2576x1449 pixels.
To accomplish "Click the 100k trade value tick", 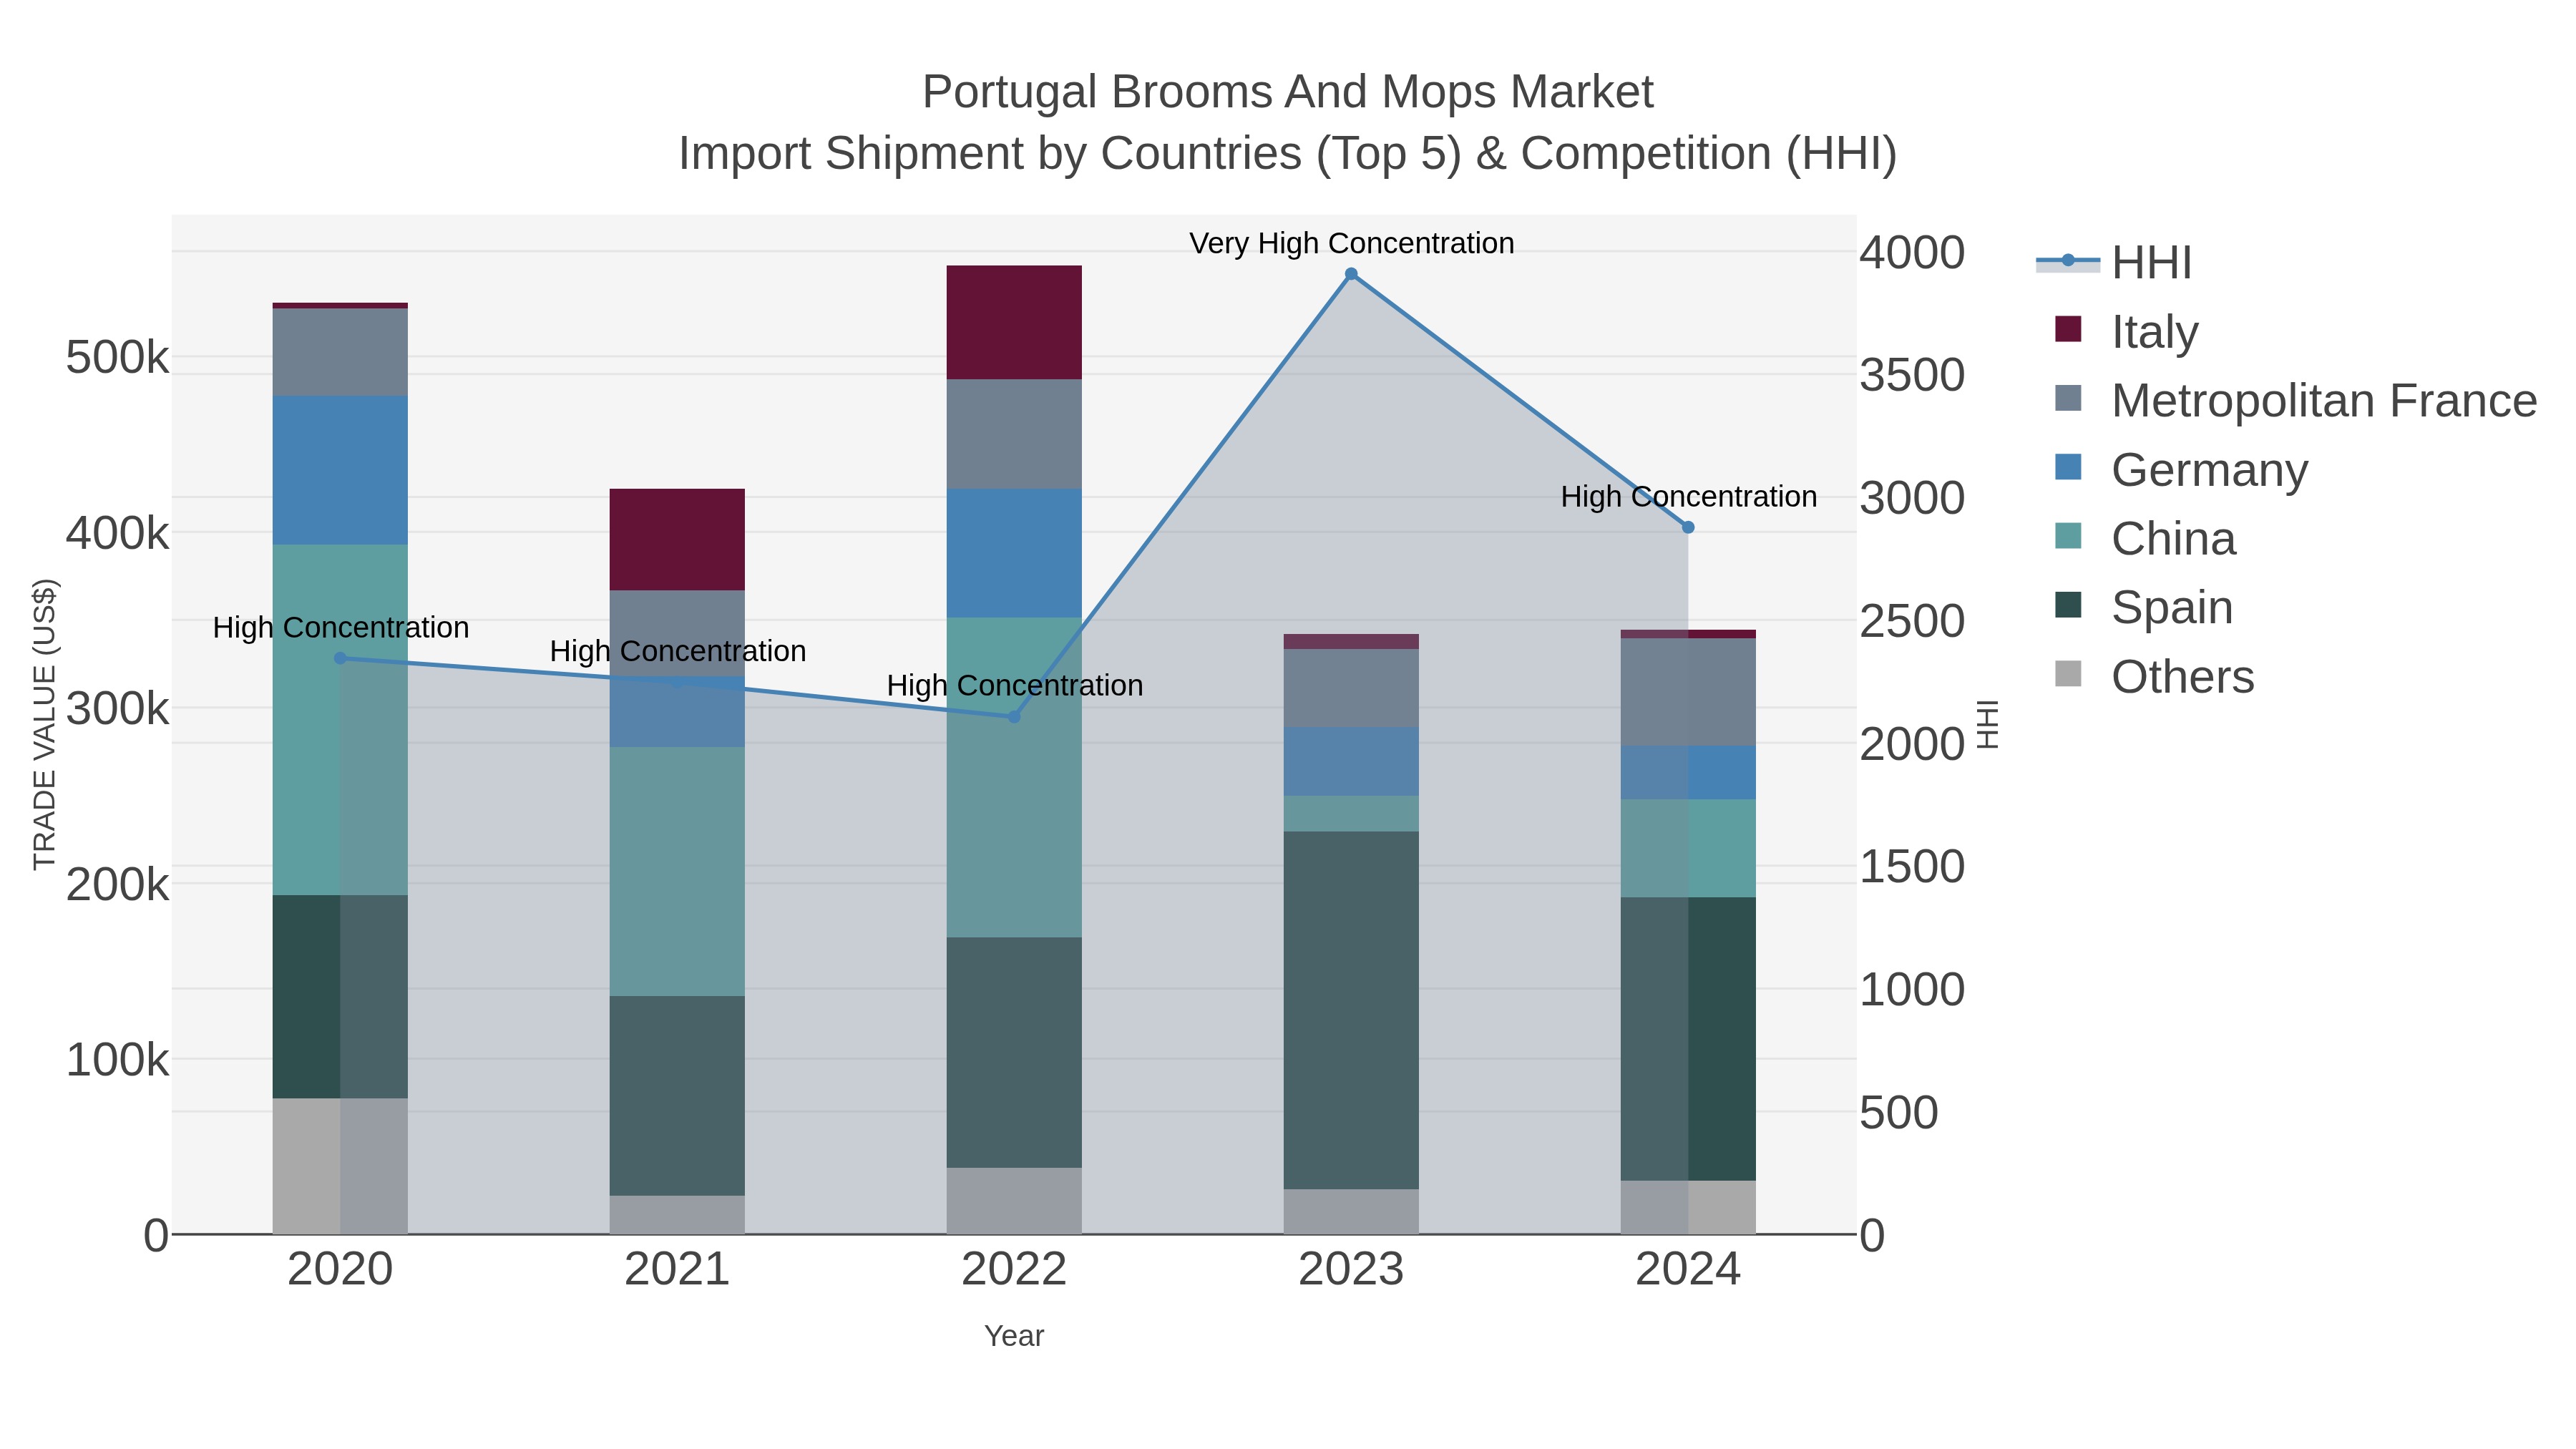I will (x=117, y=1059).
